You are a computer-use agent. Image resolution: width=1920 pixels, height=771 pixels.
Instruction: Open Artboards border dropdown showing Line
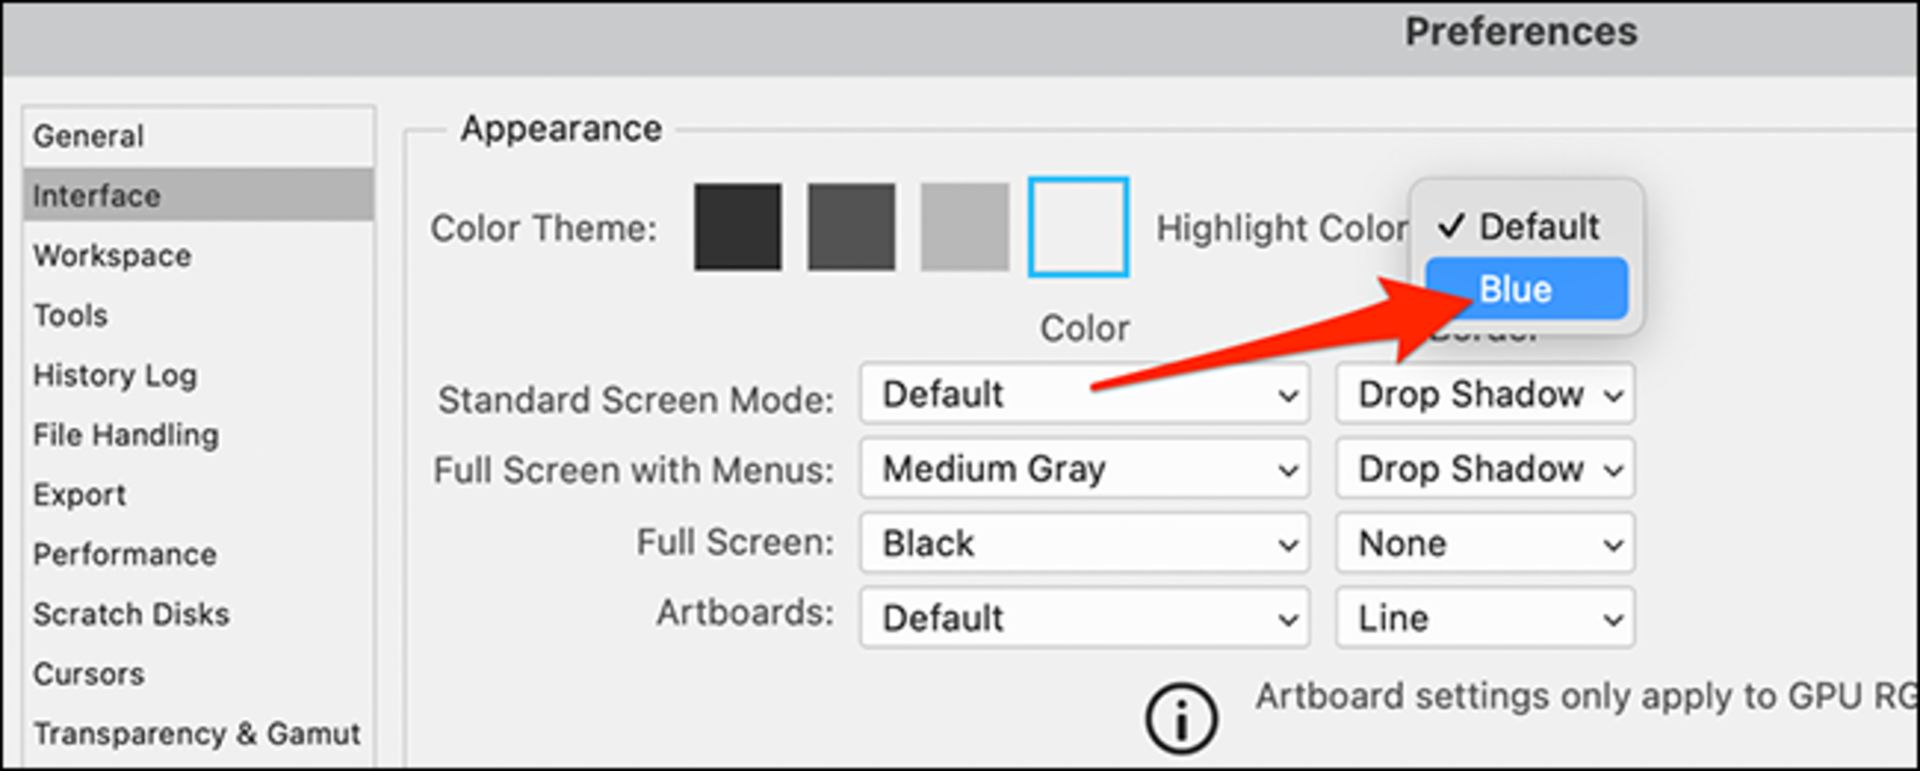(x=1485, y=618)
